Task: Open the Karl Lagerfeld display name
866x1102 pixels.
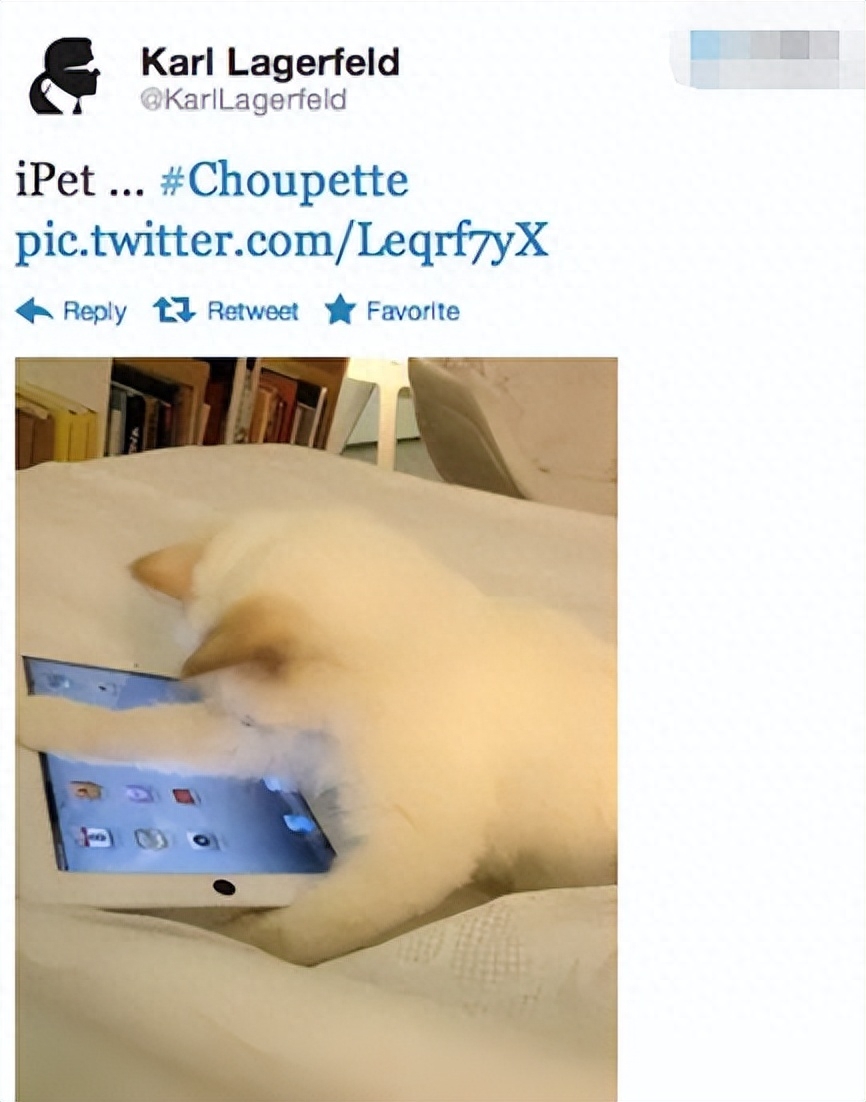Action: [270, 61]
